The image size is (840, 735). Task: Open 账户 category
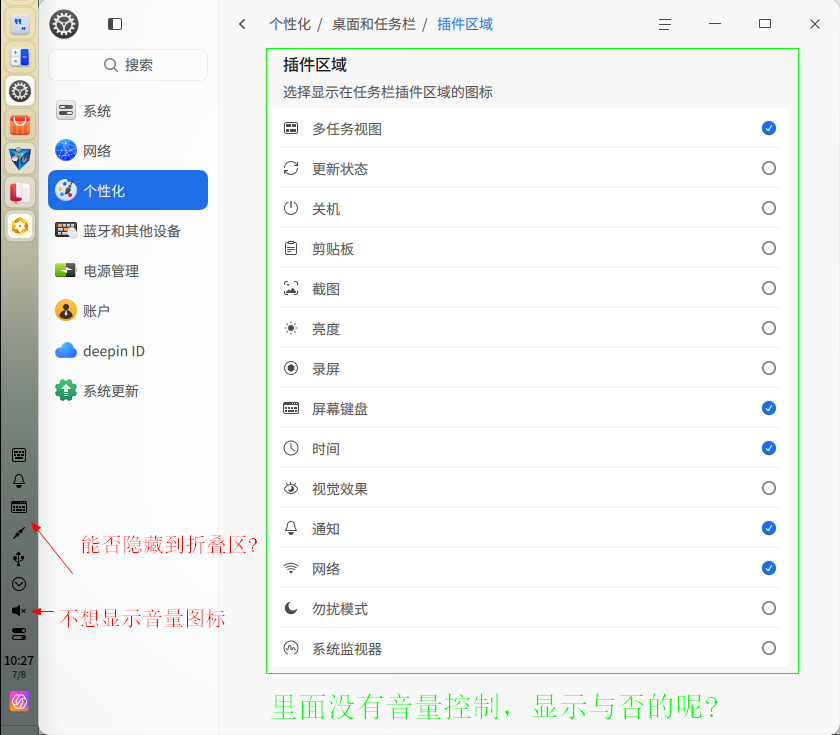pyautogui.click(x=128, y=311)
